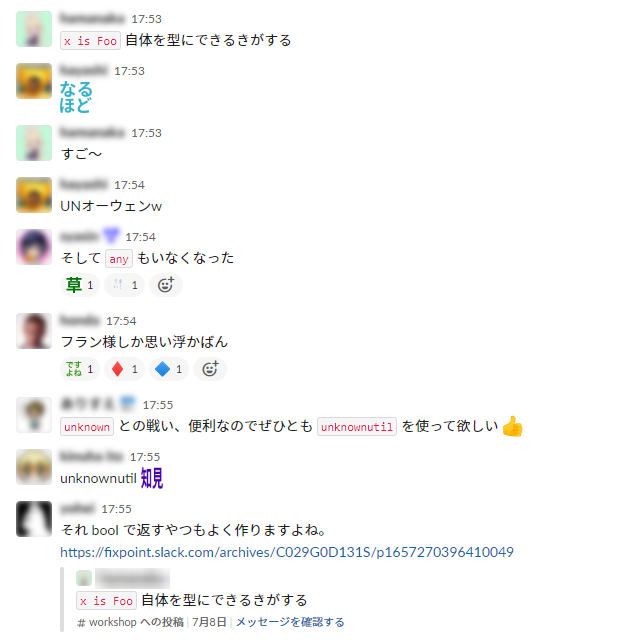Click the 草 reaction emoji
This screenshot has height=640, width=628.
click(x=80, y=285)
